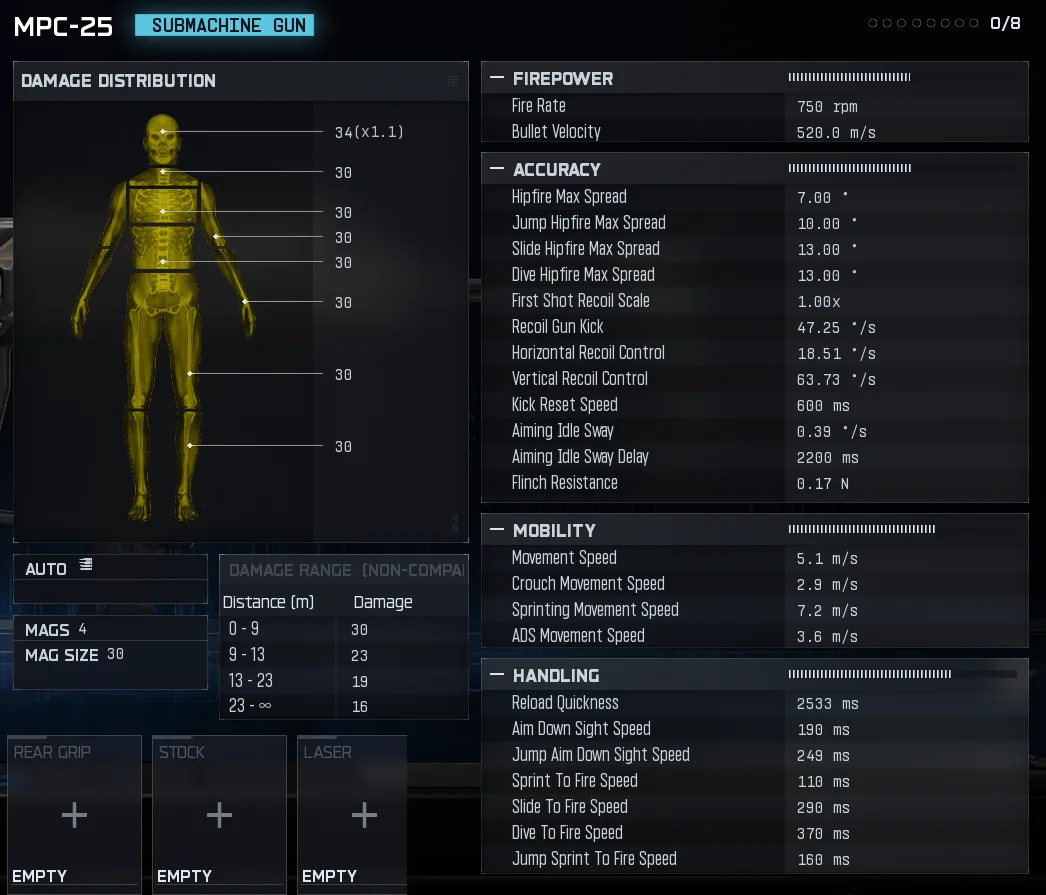
Task: Collapse the ACCURACY section
Action: tap(496, 168)
